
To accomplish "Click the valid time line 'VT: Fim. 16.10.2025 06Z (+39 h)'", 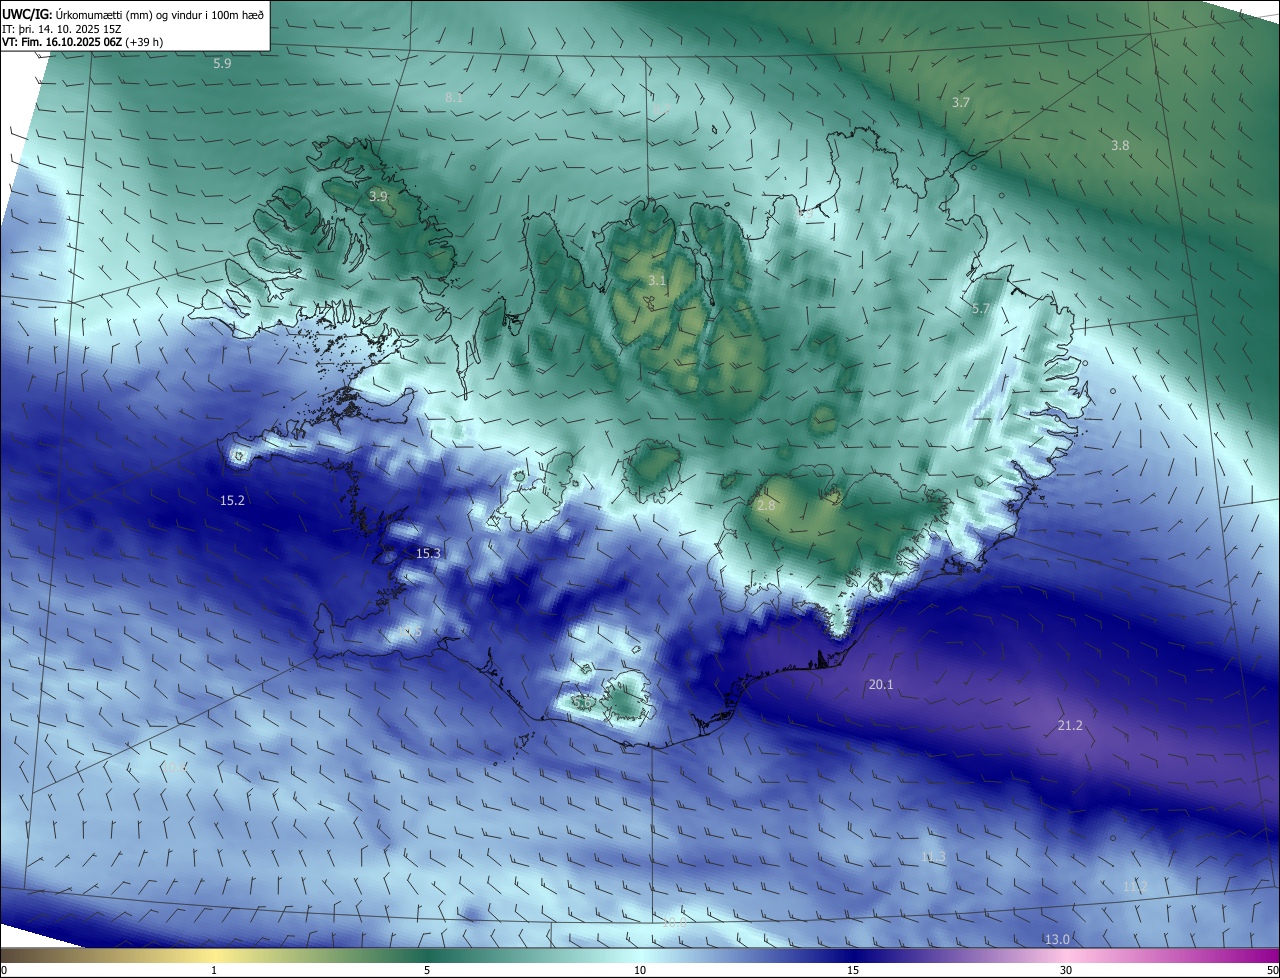I will 82,43.
